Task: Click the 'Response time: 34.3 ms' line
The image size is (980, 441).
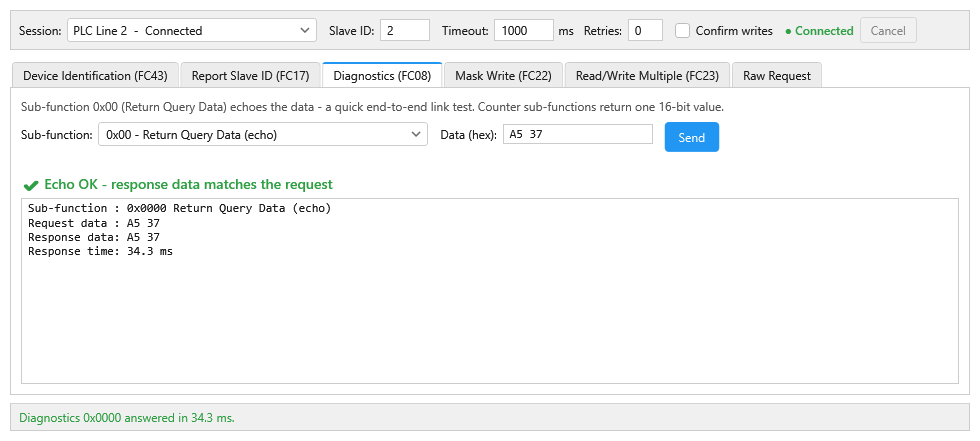Action: point(100,252)
